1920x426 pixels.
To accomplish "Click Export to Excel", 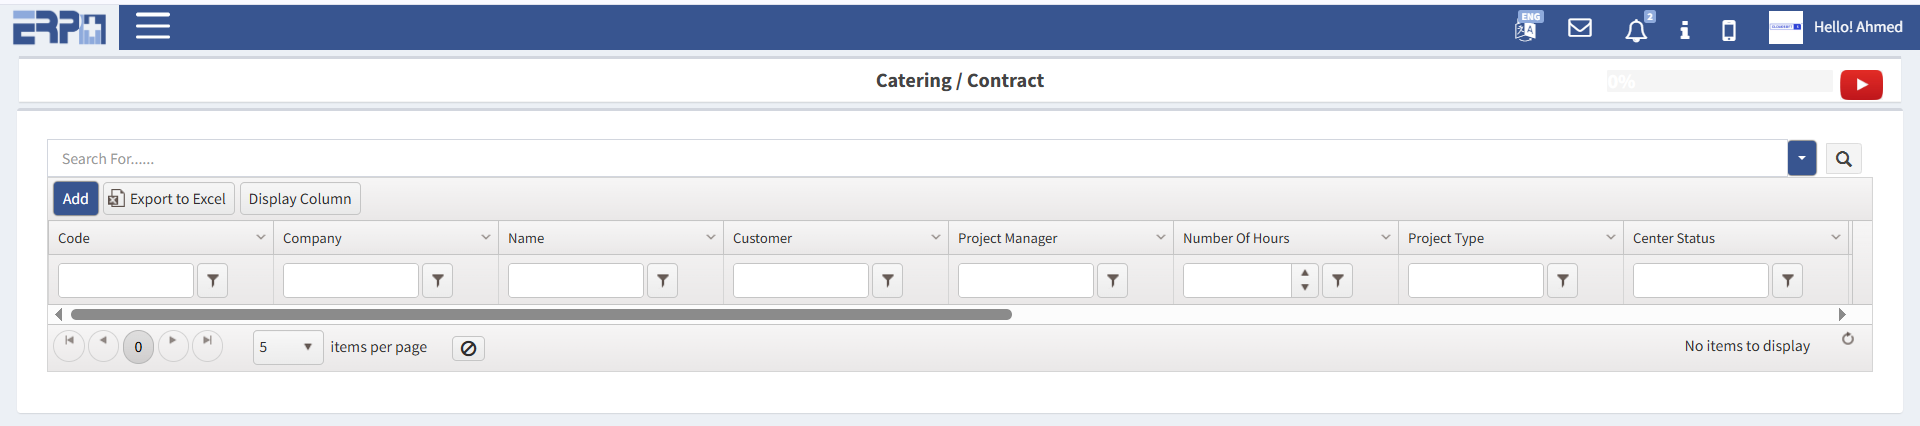I will click(169, 199).
